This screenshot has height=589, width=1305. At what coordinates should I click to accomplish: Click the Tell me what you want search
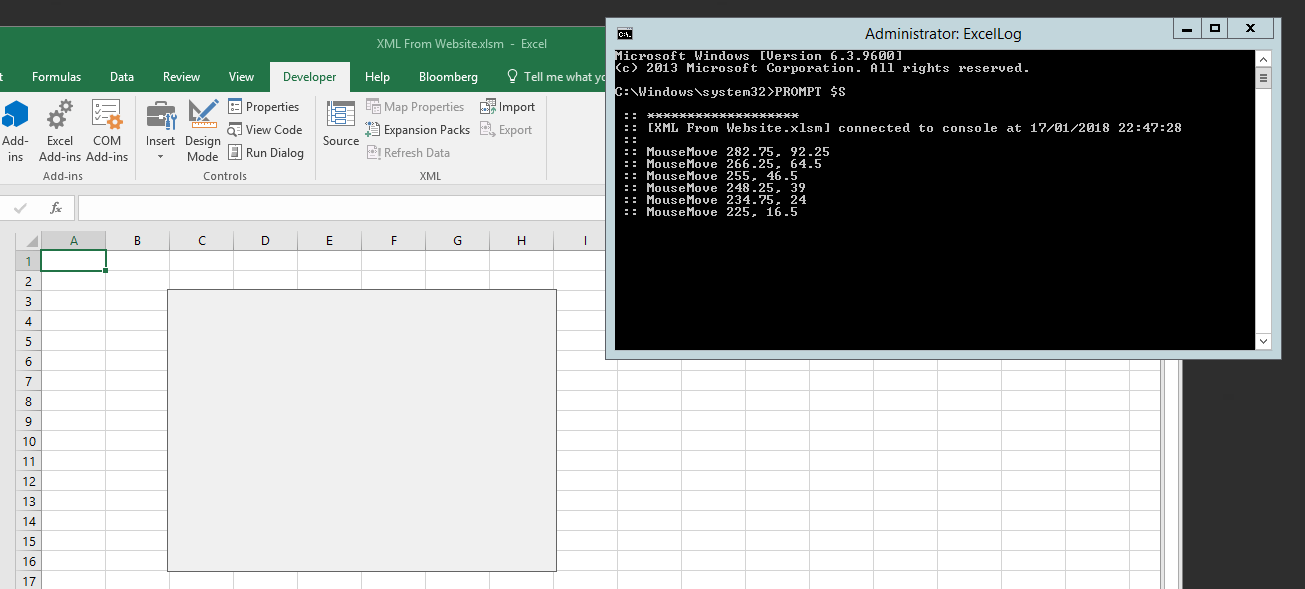click(x=556, y=77)
